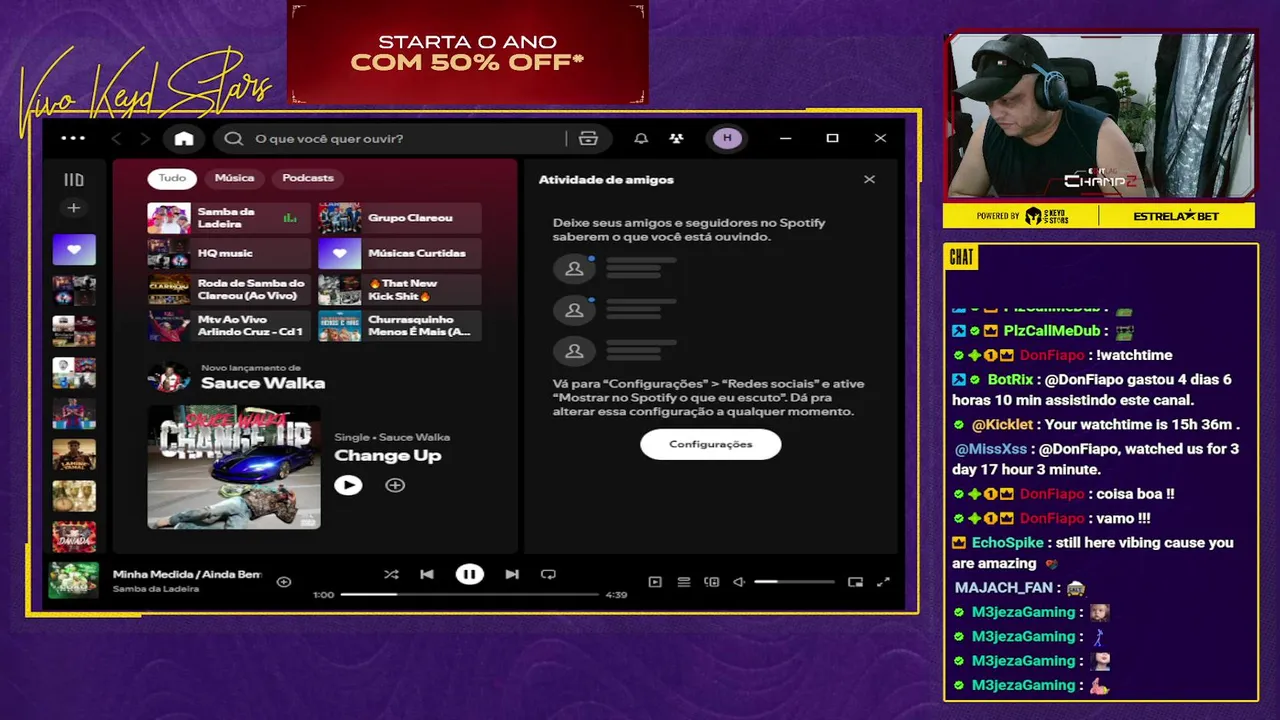Viewport: 1280px width, 720px height.
Task: Open the 'Danada' sidebar playlist cover
Action: click(x=74, y=536)
